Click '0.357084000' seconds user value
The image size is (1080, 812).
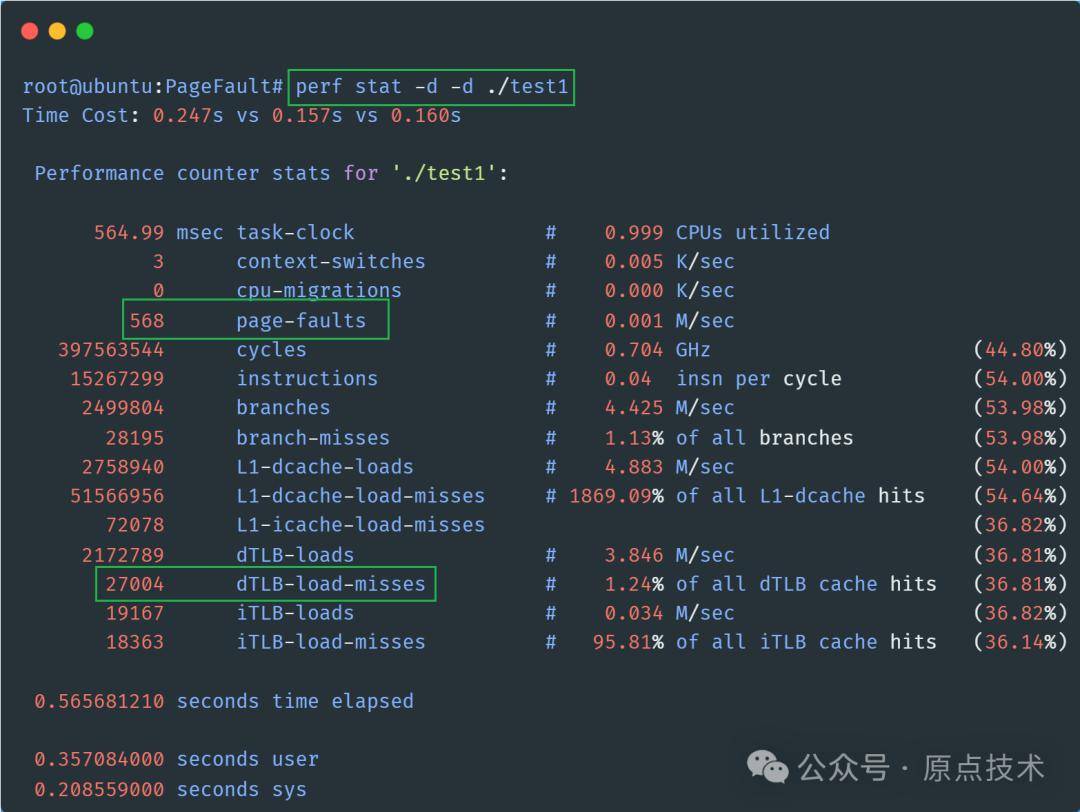tap(99, 758)
